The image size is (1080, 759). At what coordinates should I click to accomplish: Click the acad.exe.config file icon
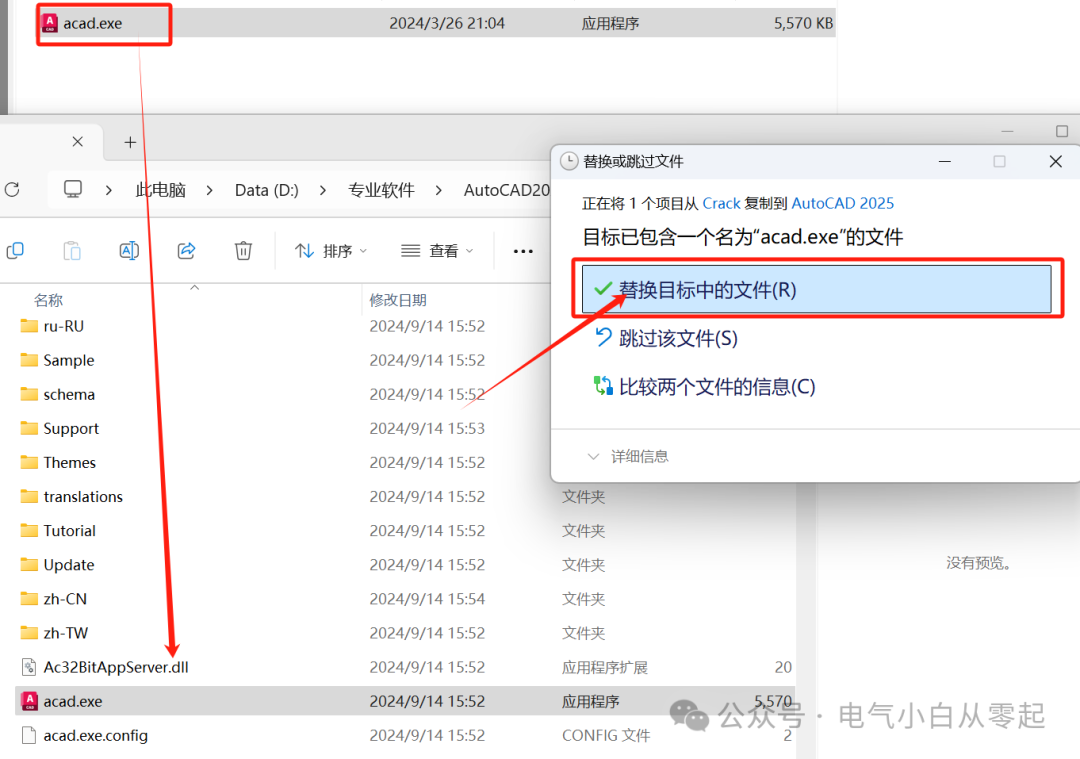click(29, 736)
